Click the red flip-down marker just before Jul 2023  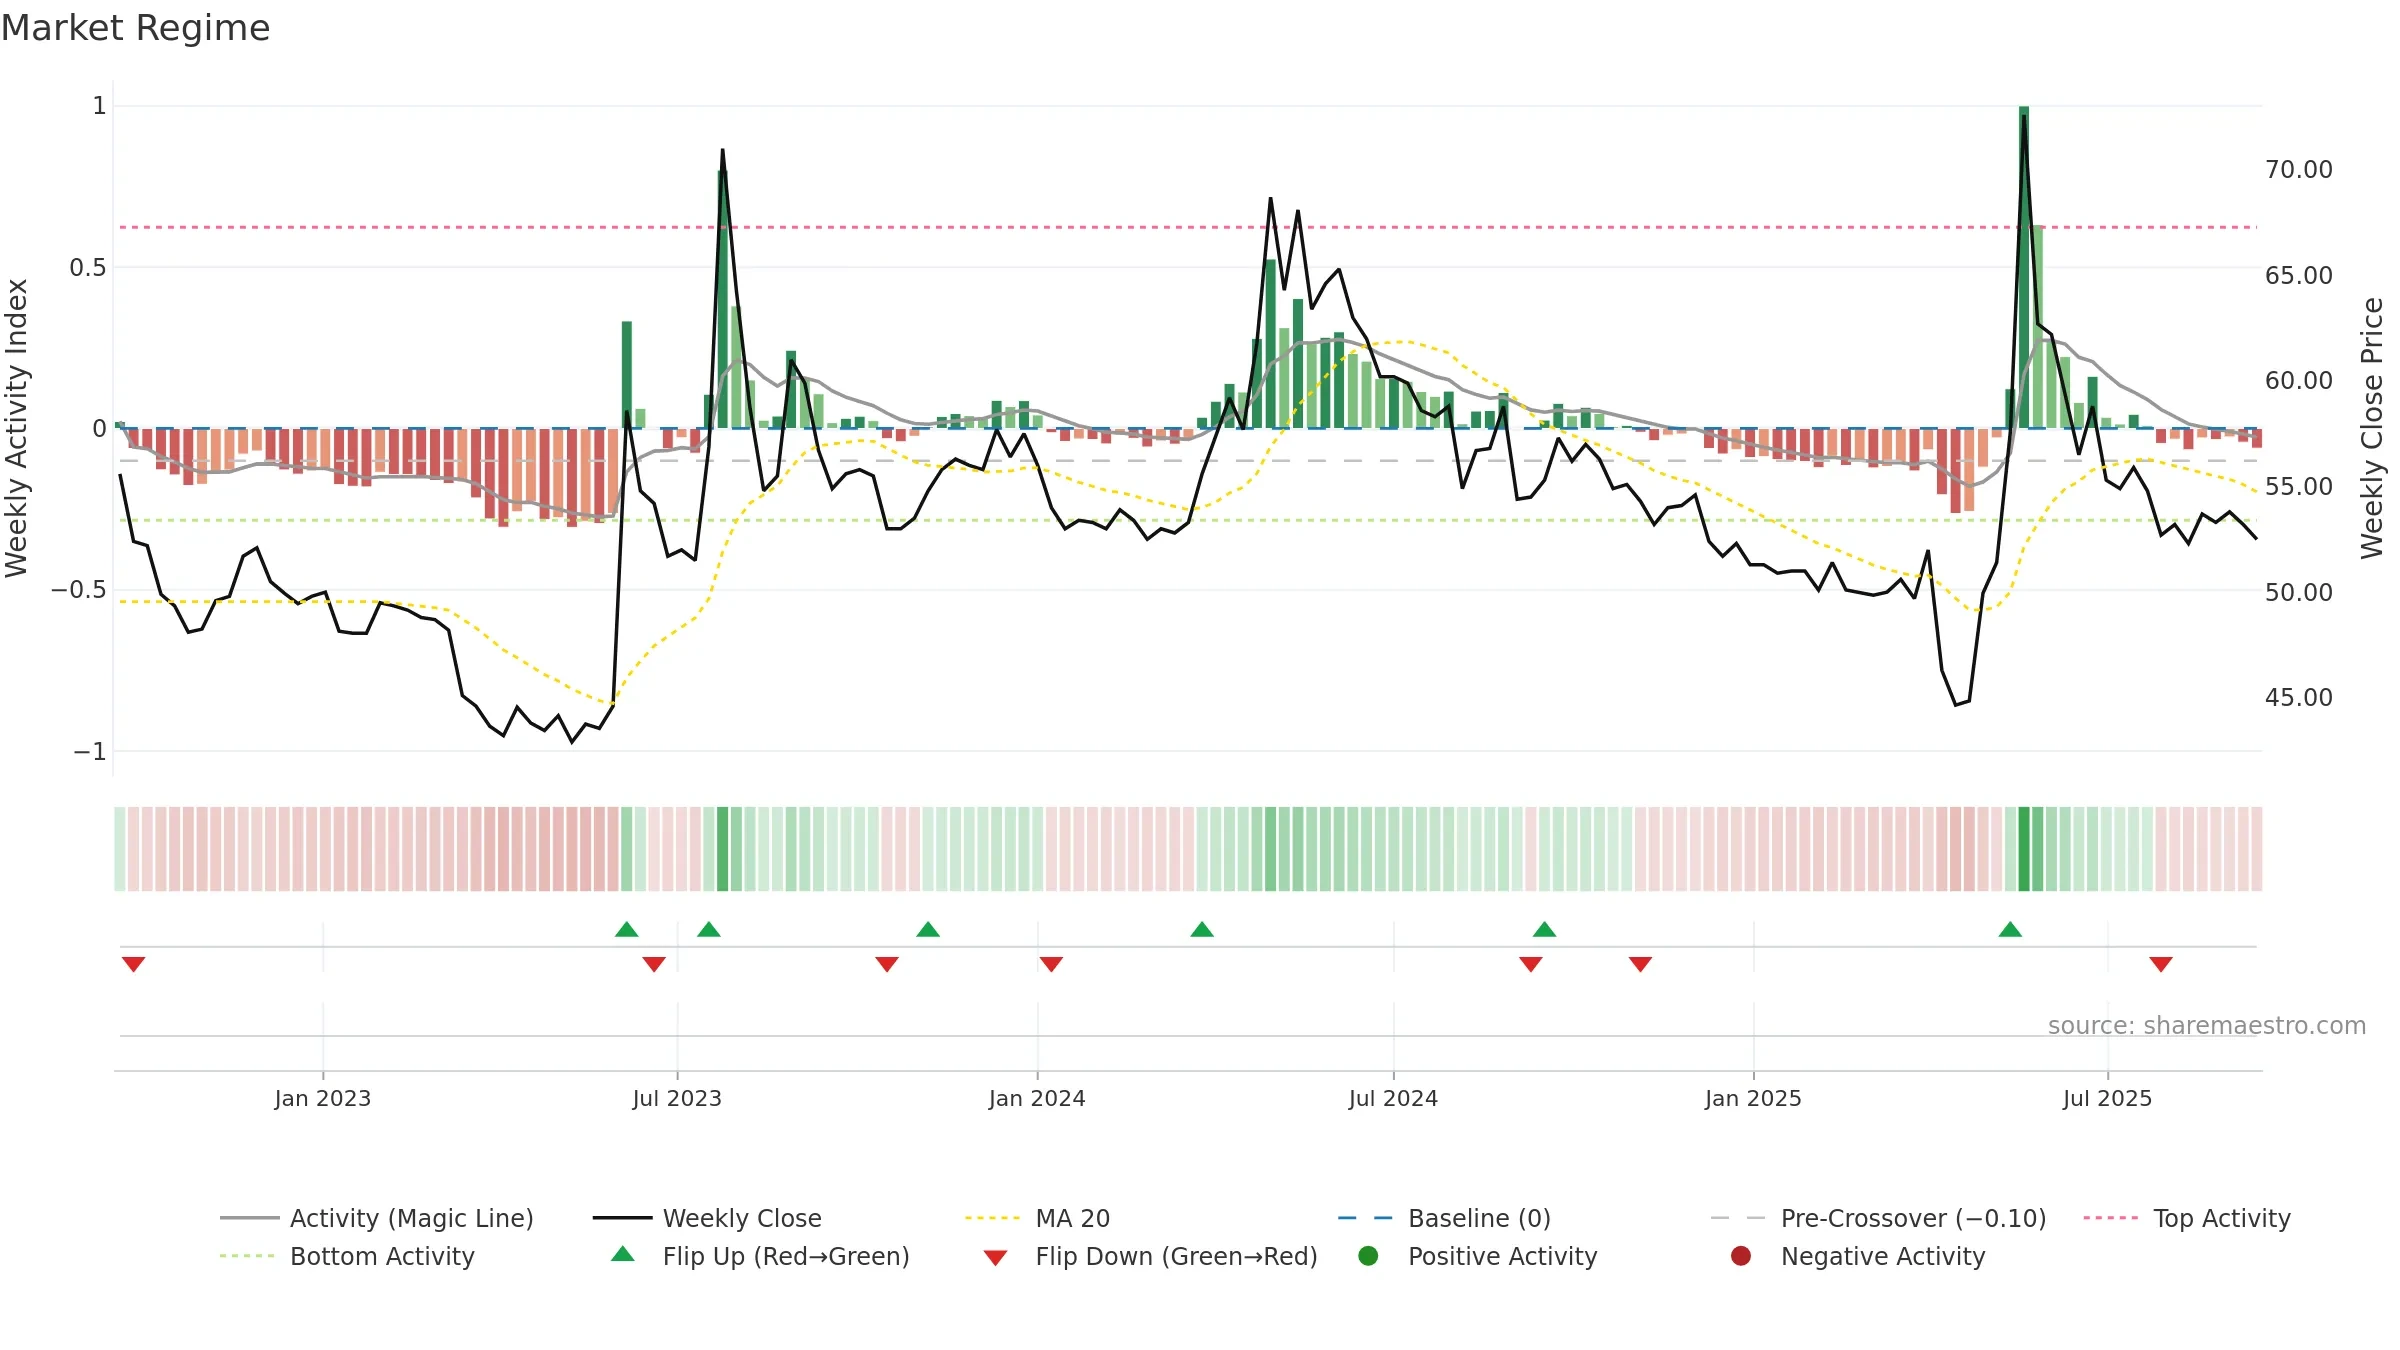pos(654,964)
